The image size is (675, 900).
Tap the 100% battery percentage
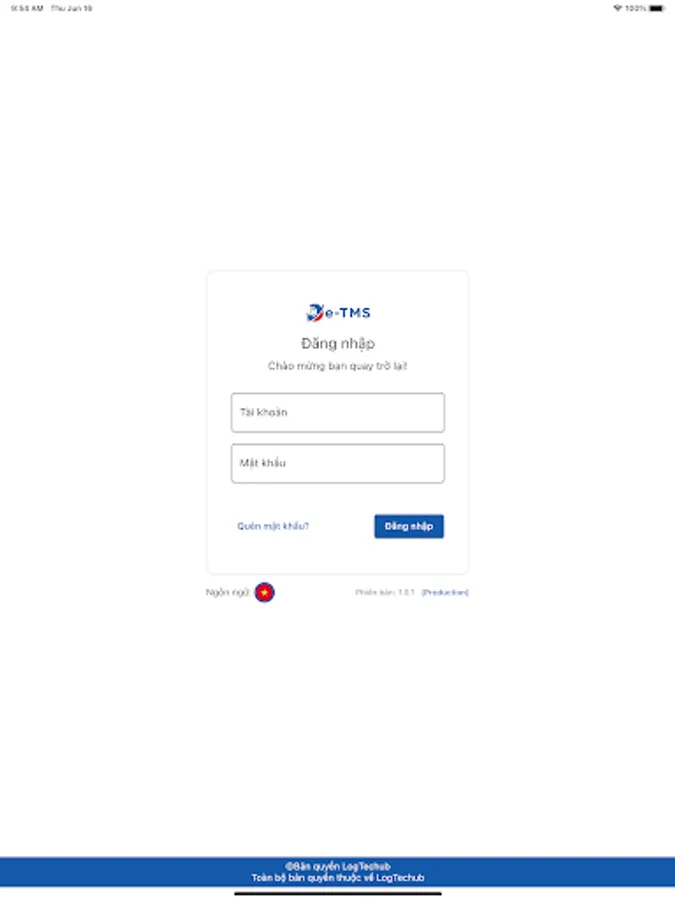tap(635, 8)
